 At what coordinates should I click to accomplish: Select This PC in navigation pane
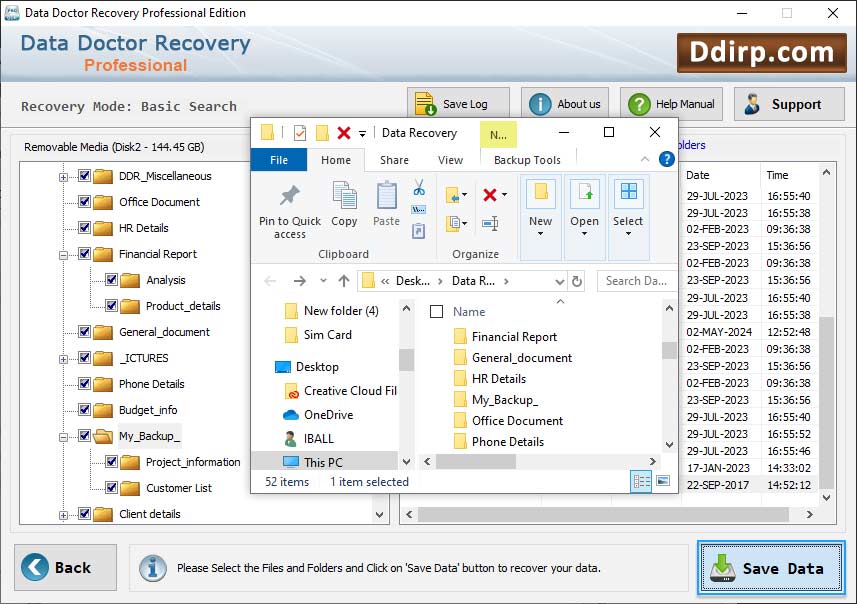322,462
